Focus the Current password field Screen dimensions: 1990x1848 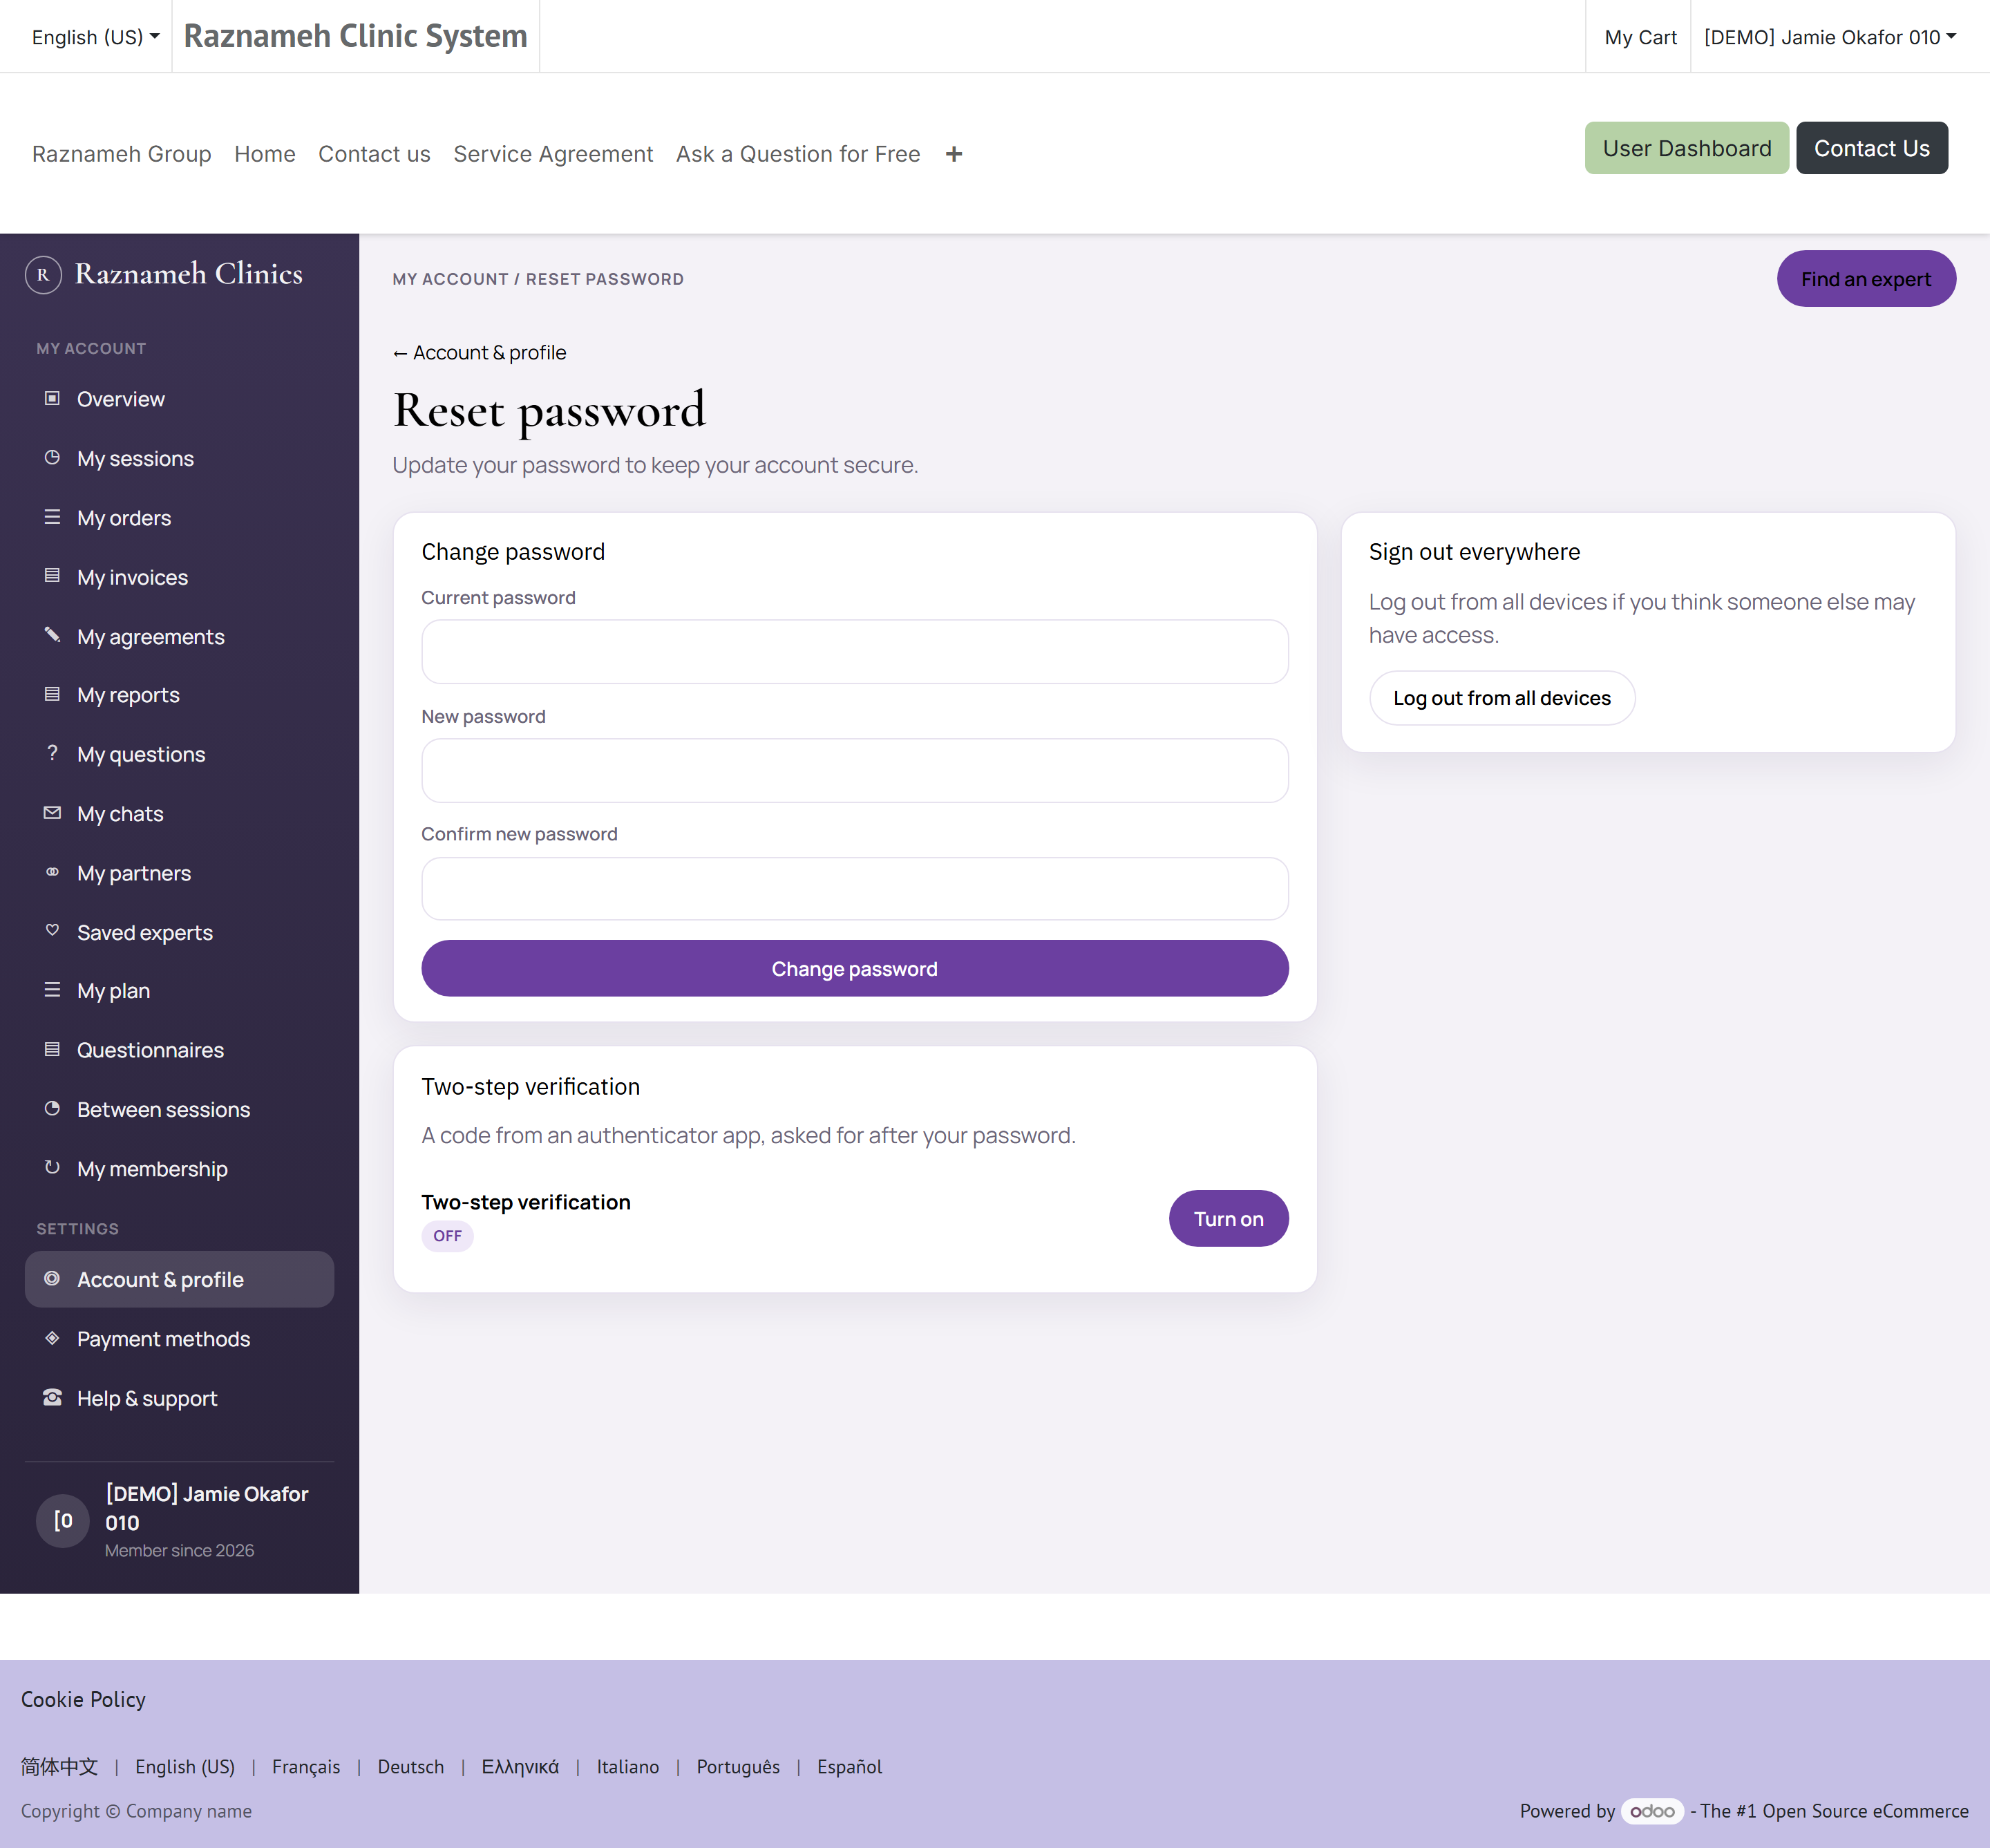click(854, 652)
